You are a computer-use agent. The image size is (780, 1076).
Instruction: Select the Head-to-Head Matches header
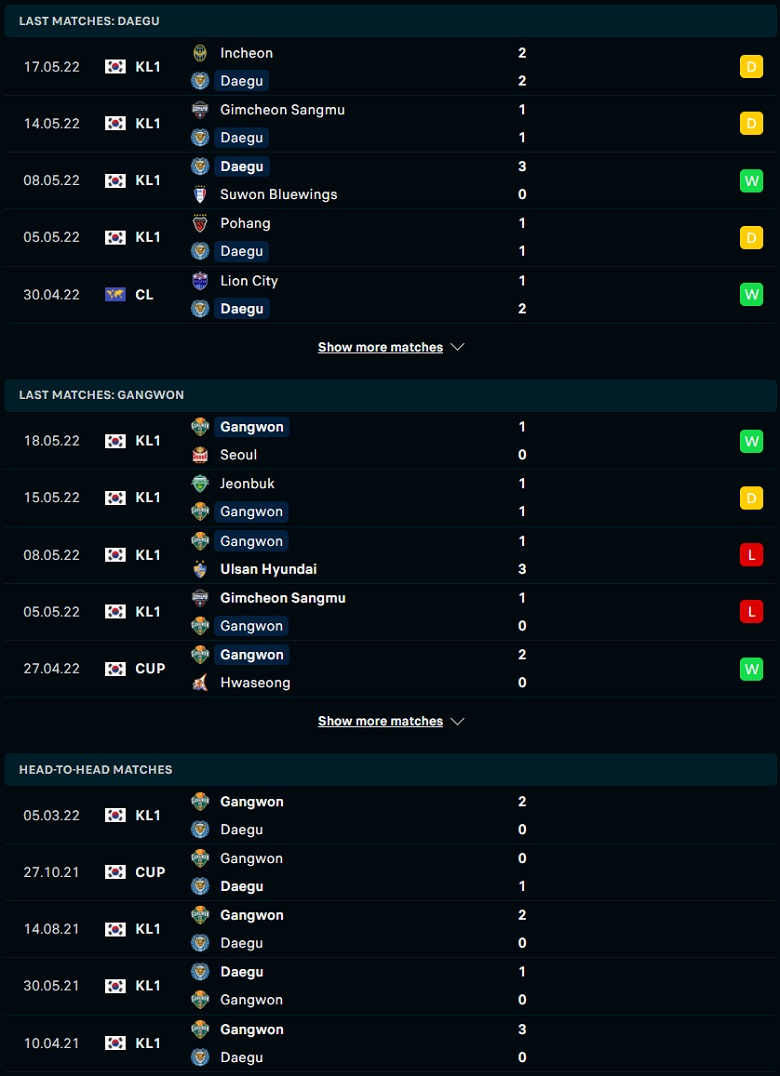[96, 770]
